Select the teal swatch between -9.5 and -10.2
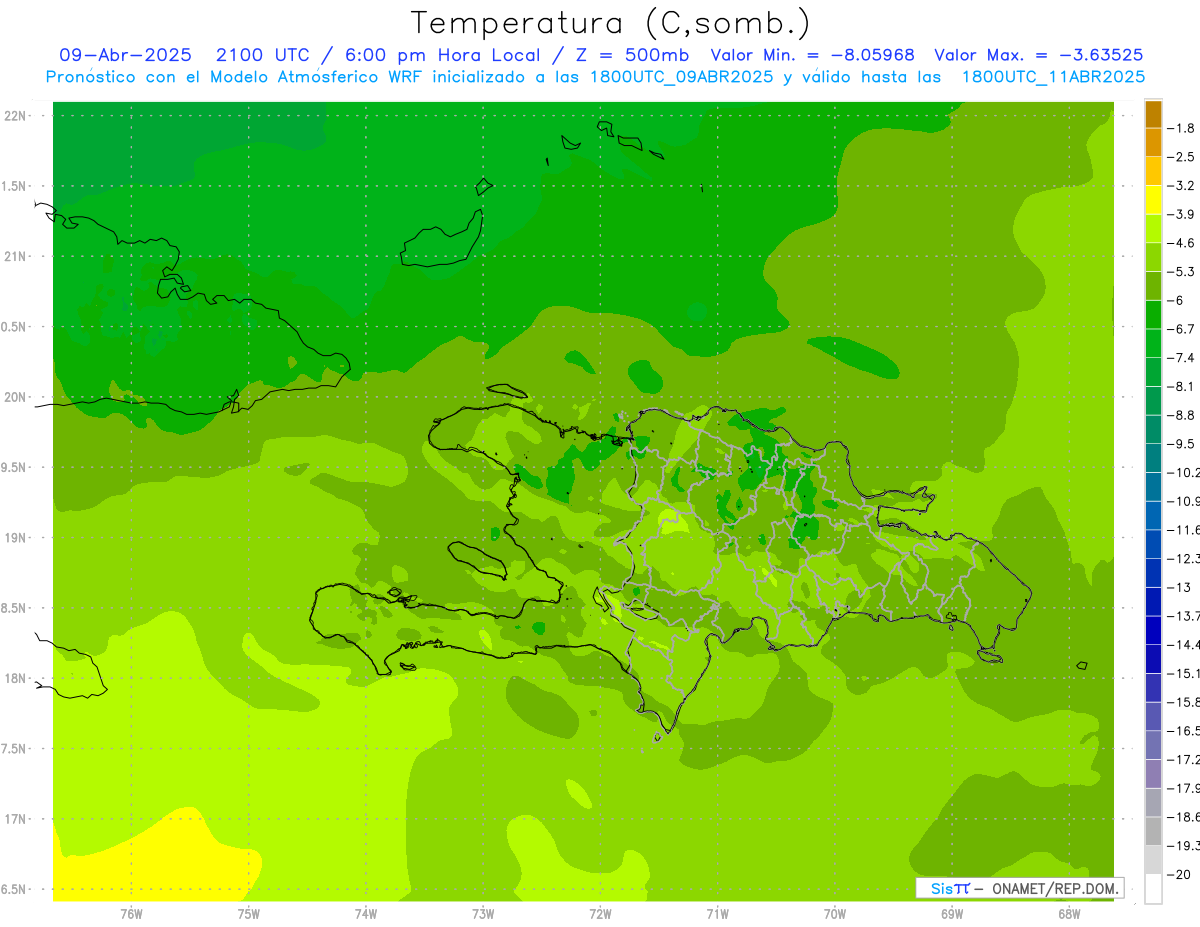This screenshot has width=1200, height=927. click(1153, 458)
